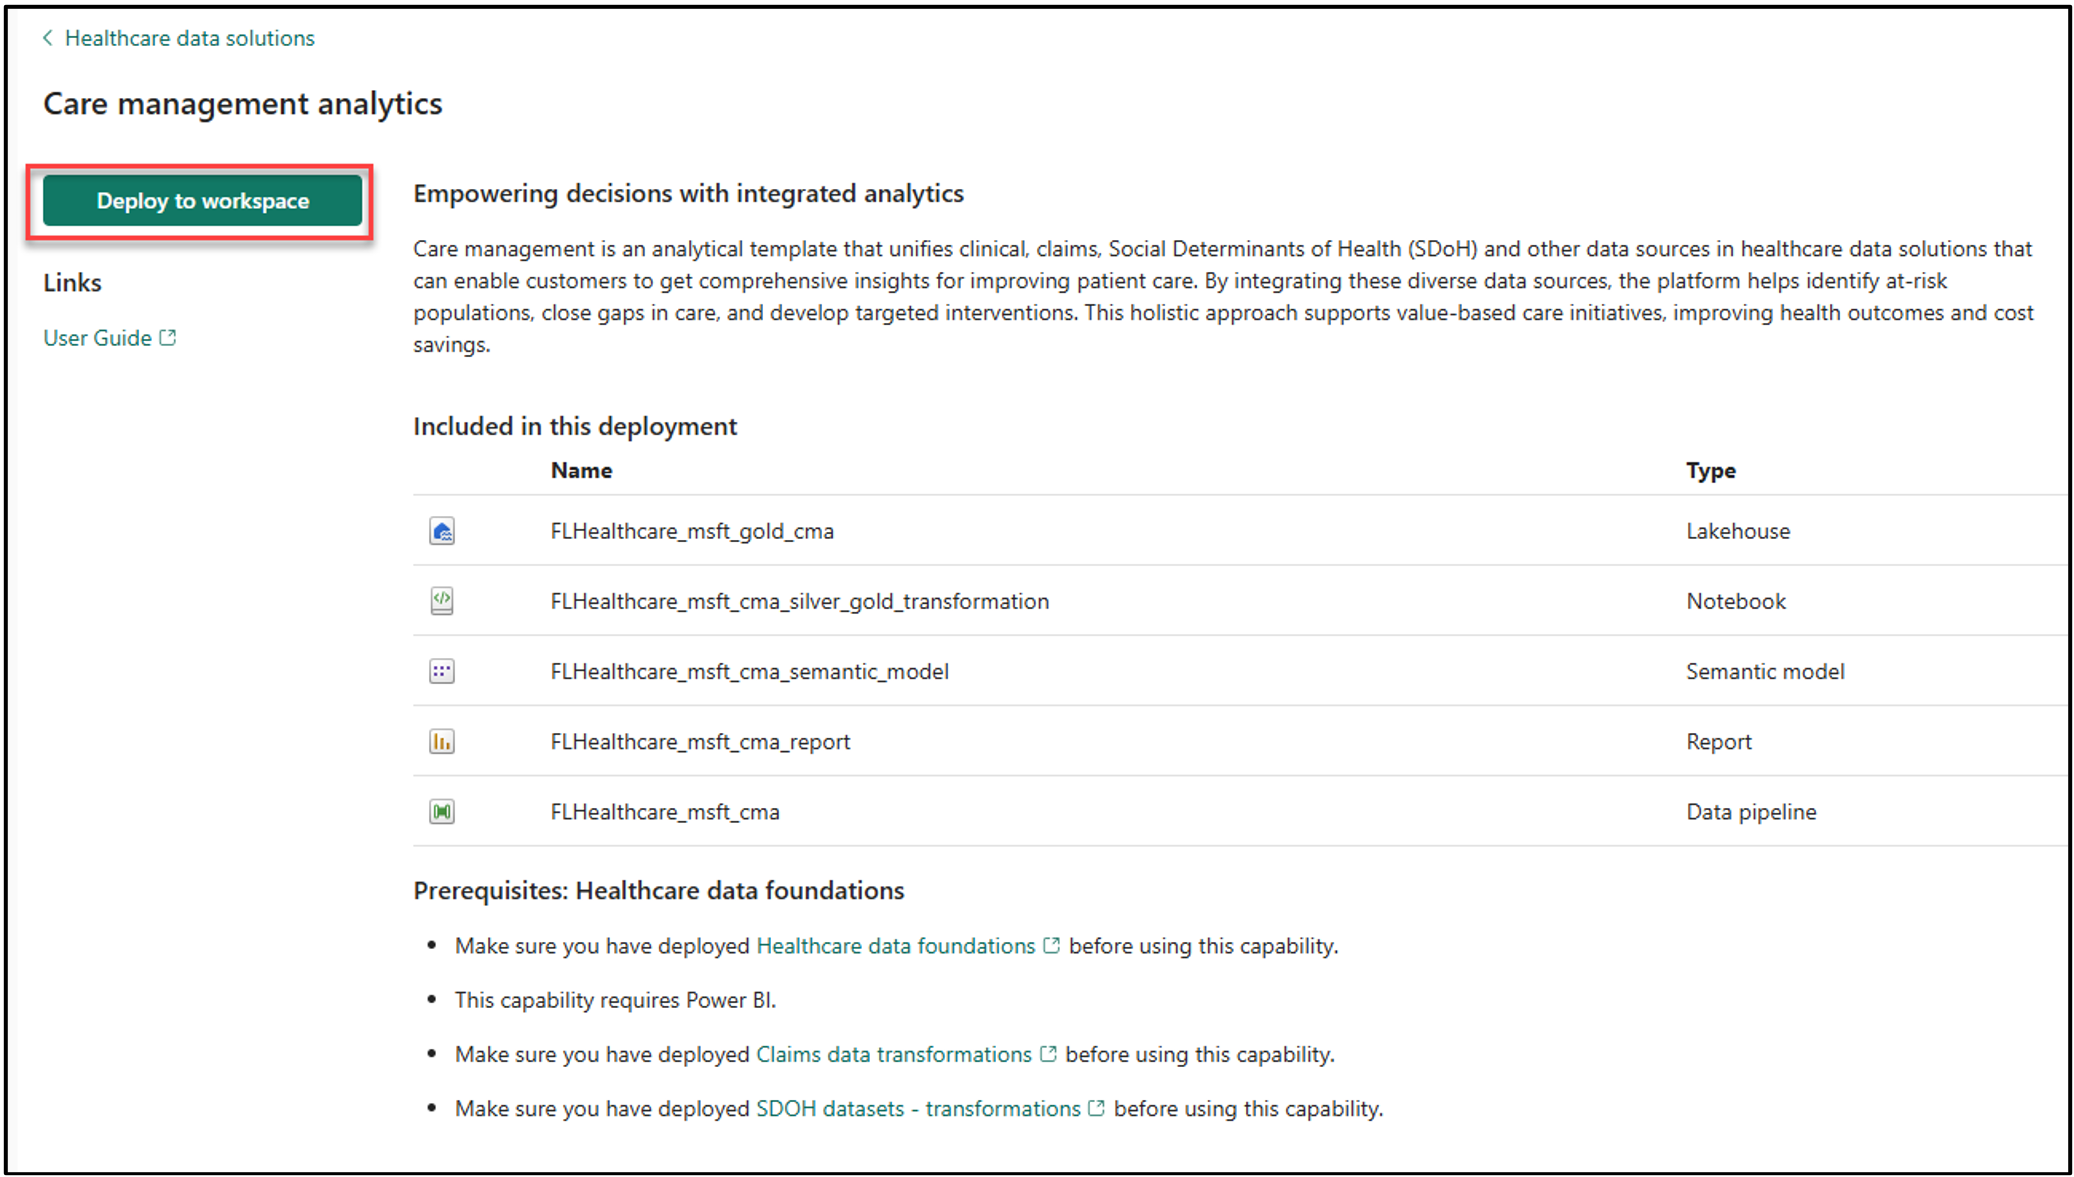Click the back chevron arrow icon

coord(48,38)
